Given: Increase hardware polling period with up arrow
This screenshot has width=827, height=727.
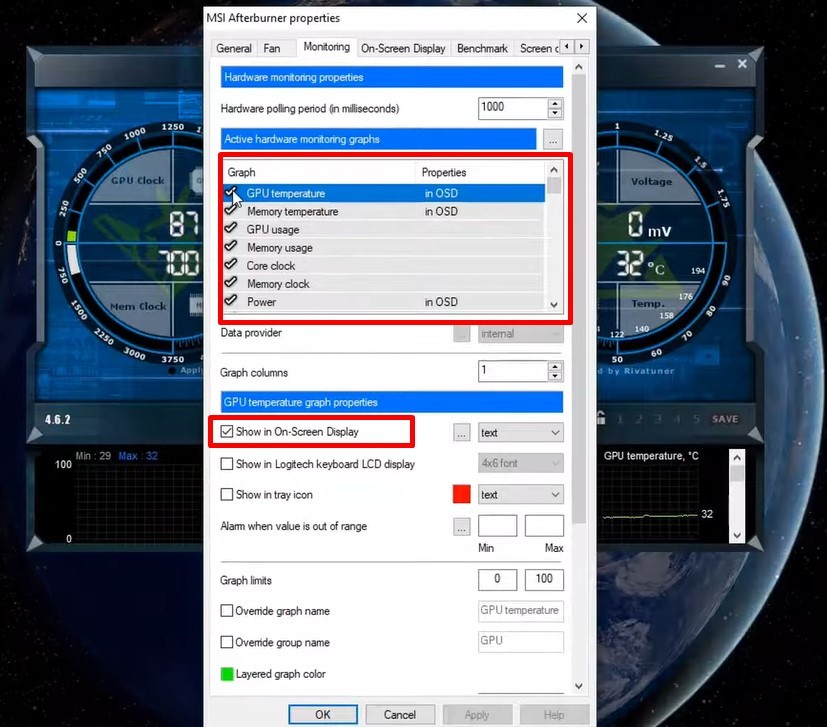Looking at the screenshot, I should pos(555,103).
